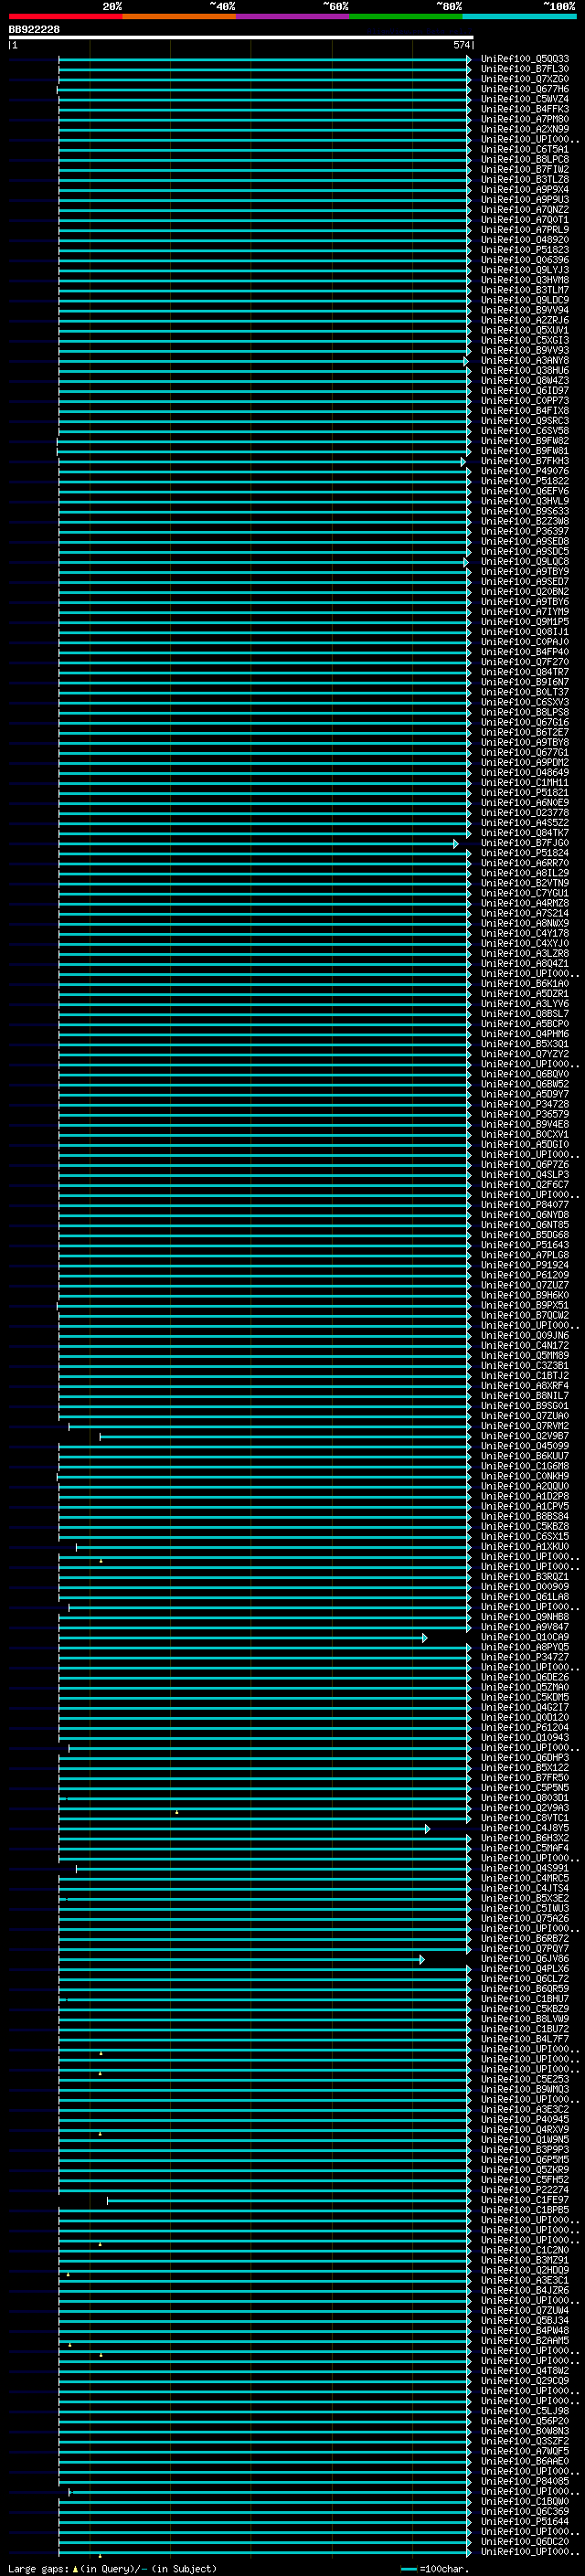585x2576 pixels.
Task: Select hit UniRef100_B8LPC8
Action: (525, 159)
